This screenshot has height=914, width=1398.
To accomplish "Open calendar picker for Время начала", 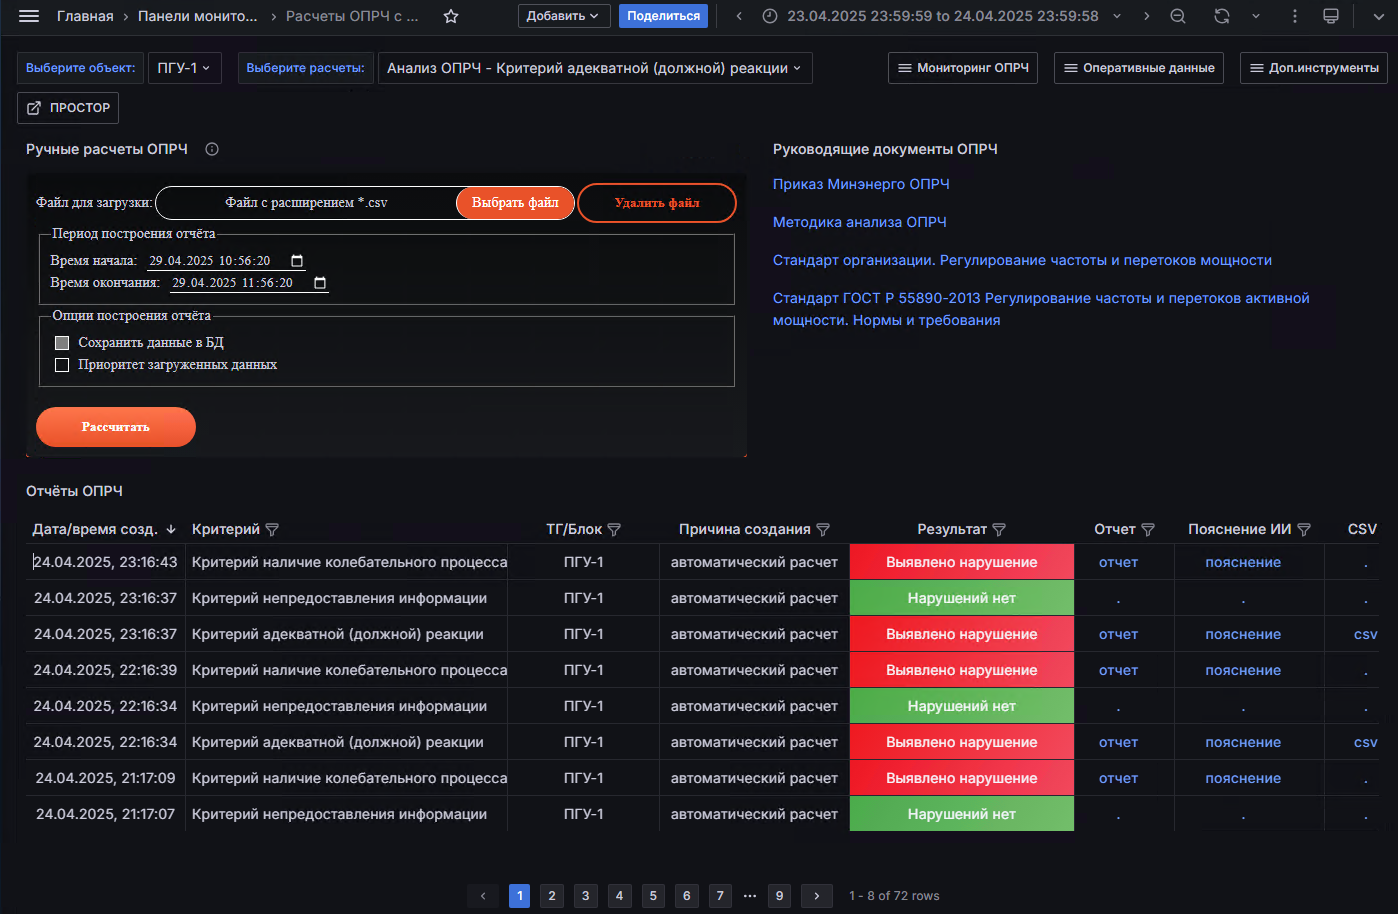I will pyautogui.click(x=297, y=261).
